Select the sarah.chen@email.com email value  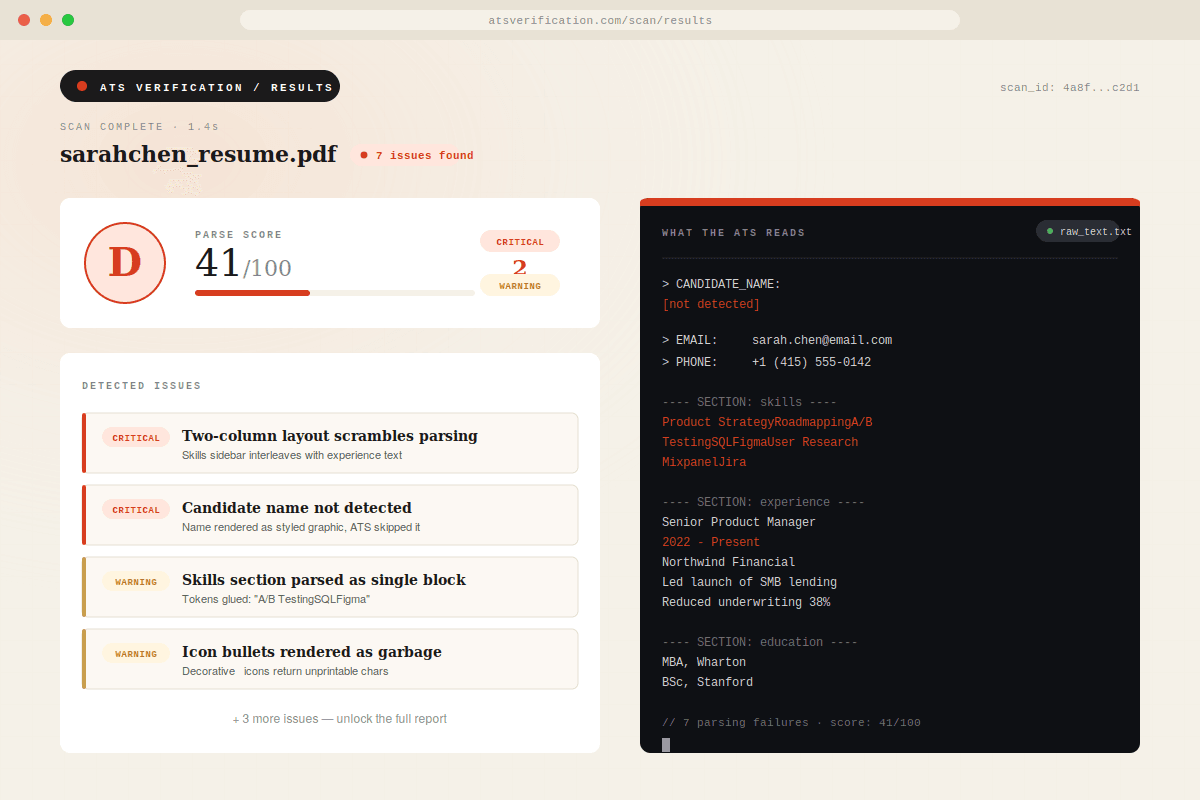point(822,340)
